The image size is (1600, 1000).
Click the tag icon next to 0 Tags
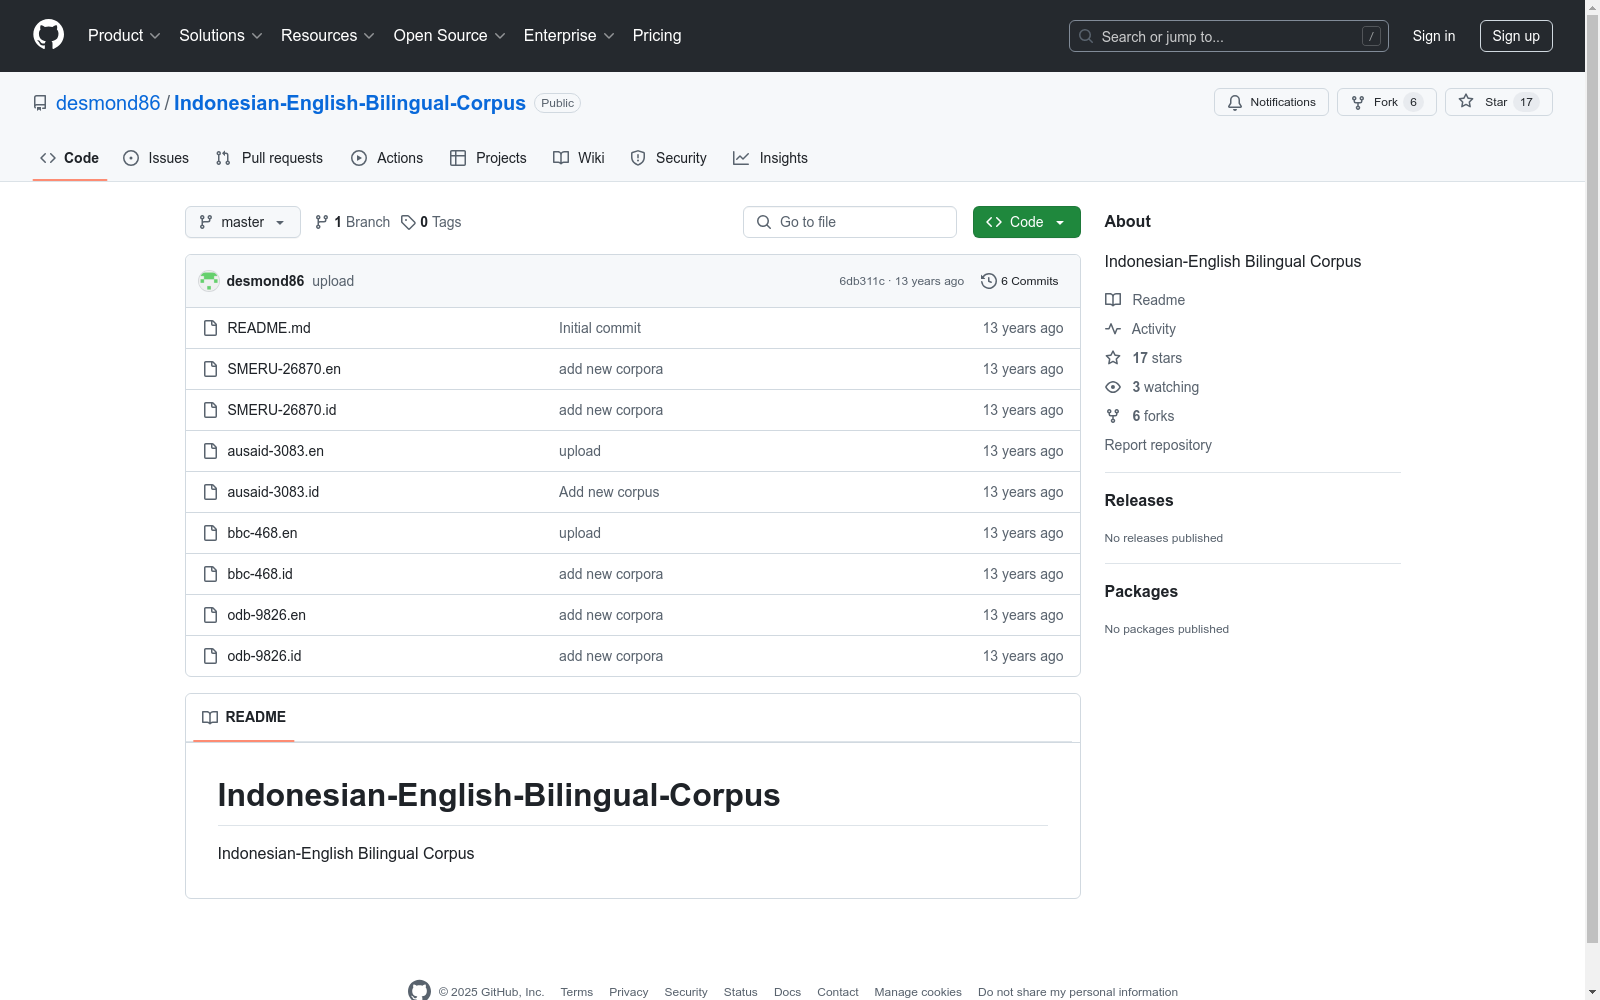(408, 222)
